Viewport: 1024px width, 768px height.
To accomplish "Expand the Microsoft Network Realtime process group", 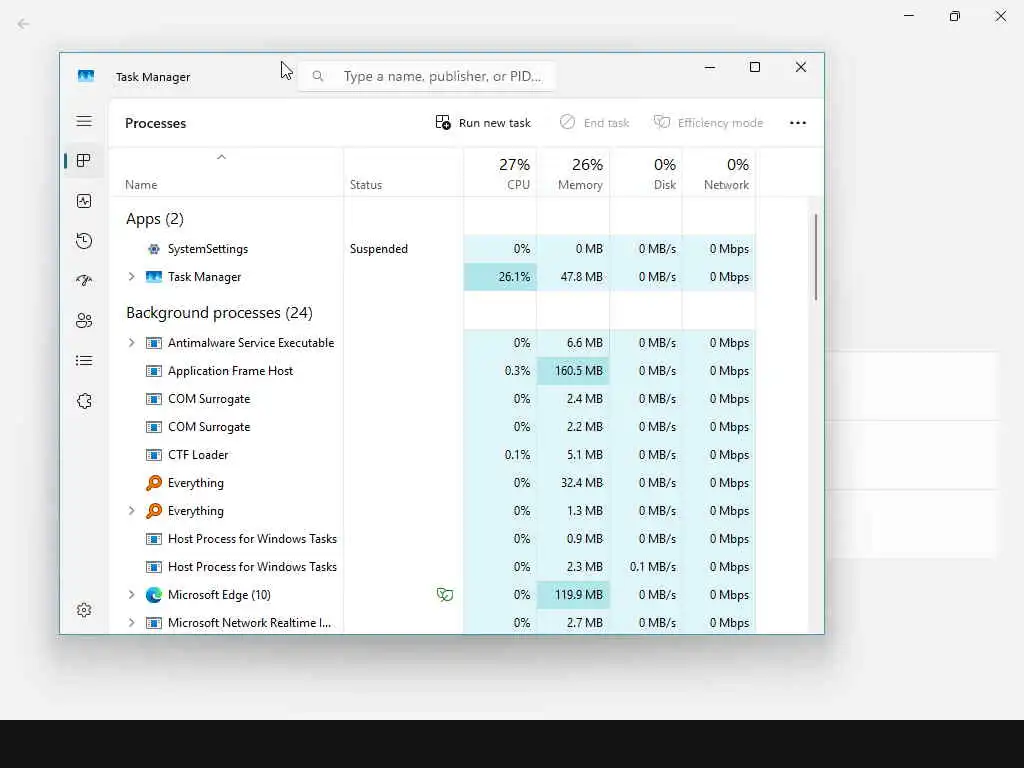I will click(131, 623).
